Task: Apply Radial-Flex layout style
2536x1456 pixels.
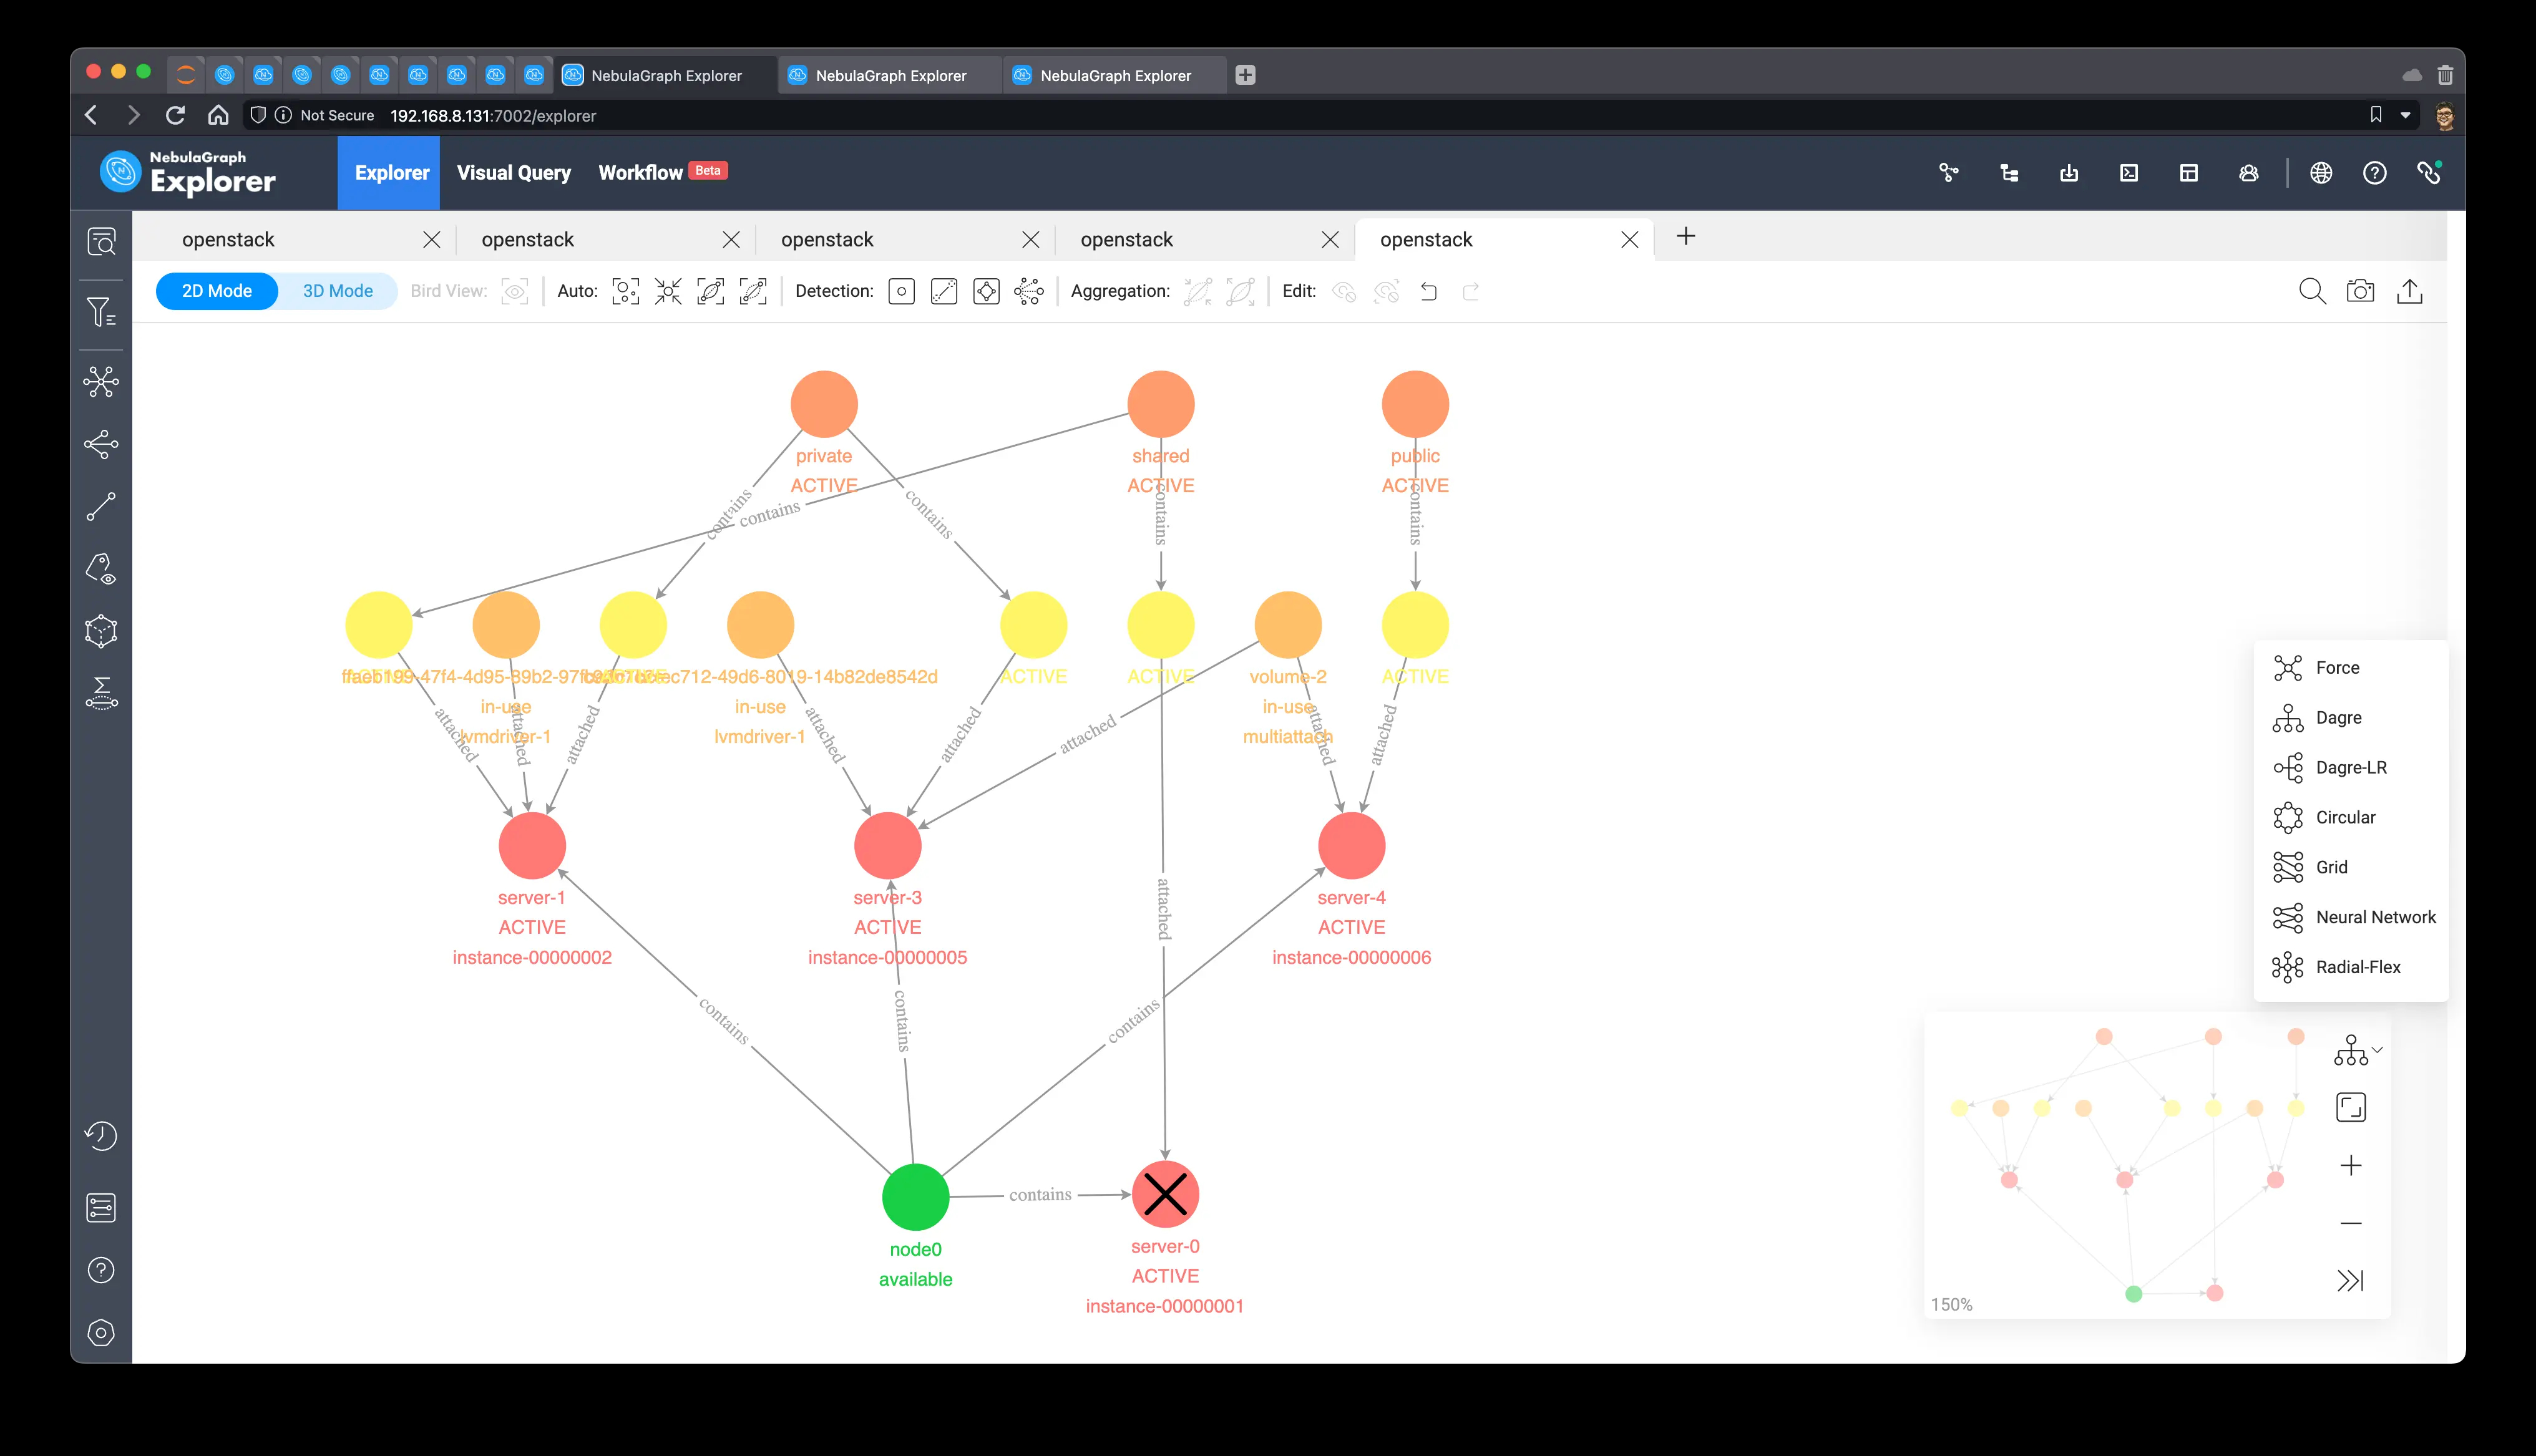Action: pyautogui.click(x=2353, y=966)
